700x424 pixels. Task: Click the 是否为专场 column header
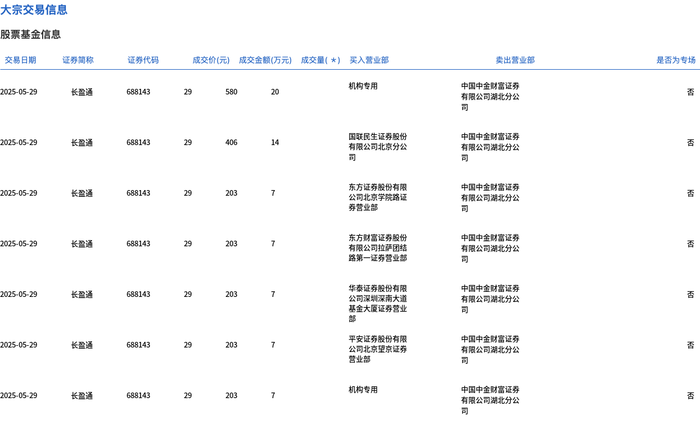click(676, 60)
